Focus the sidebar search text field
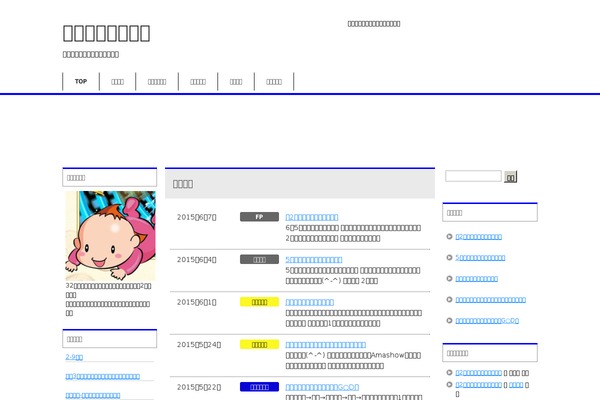This screenshot has height=400, width=600. click(473, 176)
